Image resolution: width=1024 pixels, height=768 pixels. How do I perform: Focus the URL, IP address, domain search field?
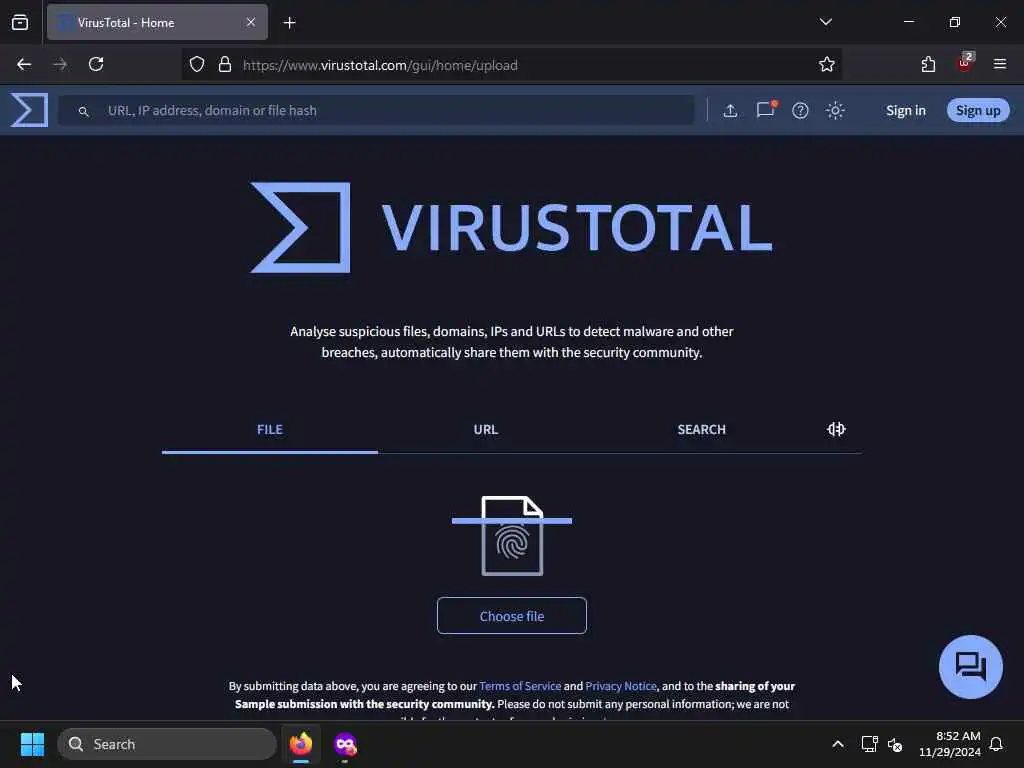[x=376, y=110]
